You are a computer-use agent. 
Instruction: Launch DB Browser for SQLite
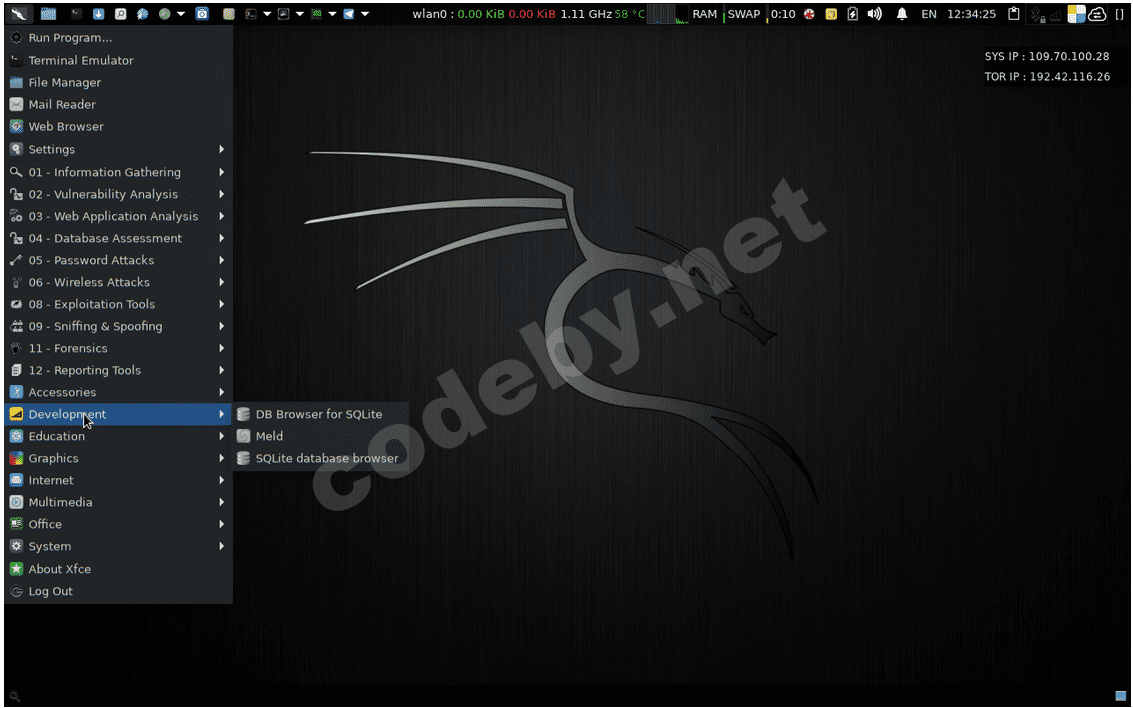point(320,414)
